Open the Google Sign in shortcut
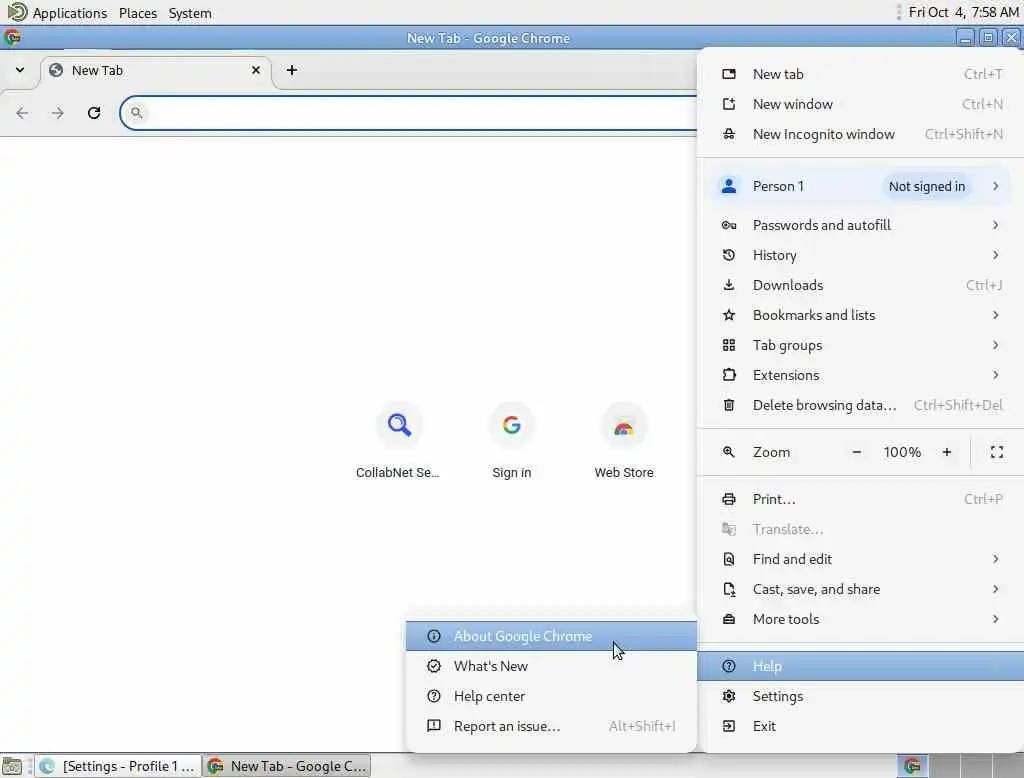Image resolution: width=1024 pixels, height=778 pixels. pos(511,425)
